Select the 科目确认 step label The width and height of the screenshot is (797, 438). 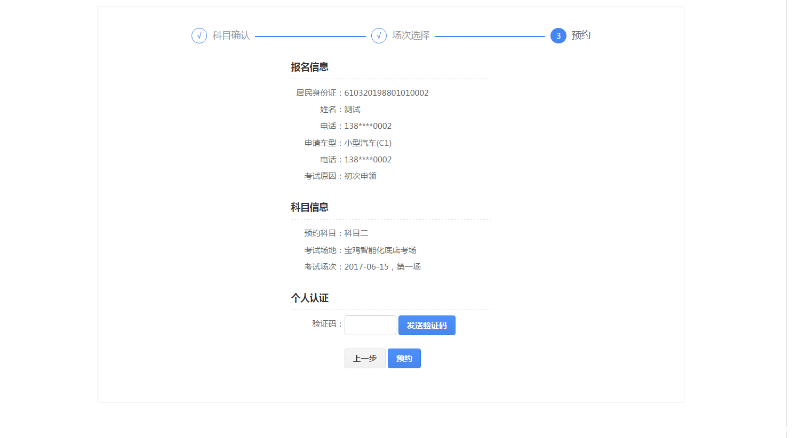(231, 36)
